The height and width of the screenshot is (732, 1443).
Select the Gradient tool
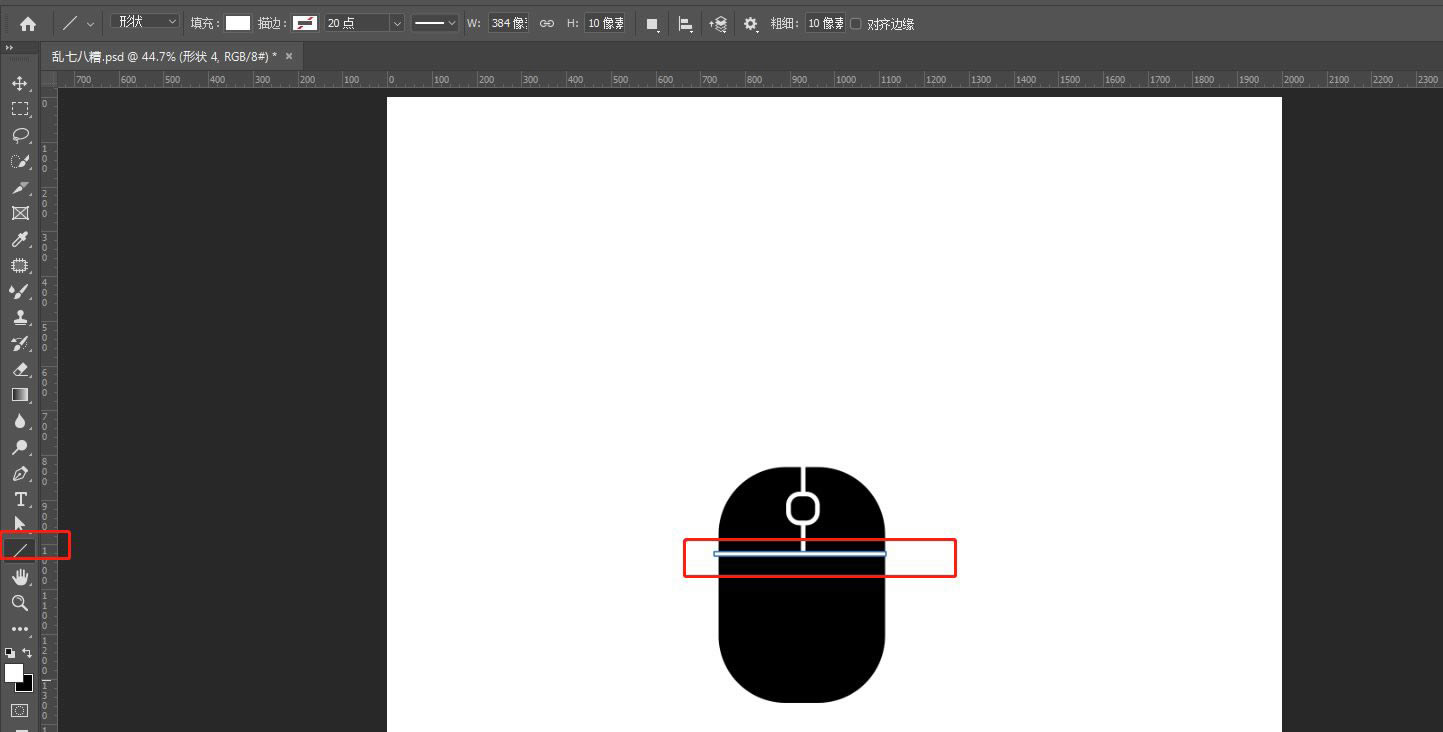[x=19, y=395]
